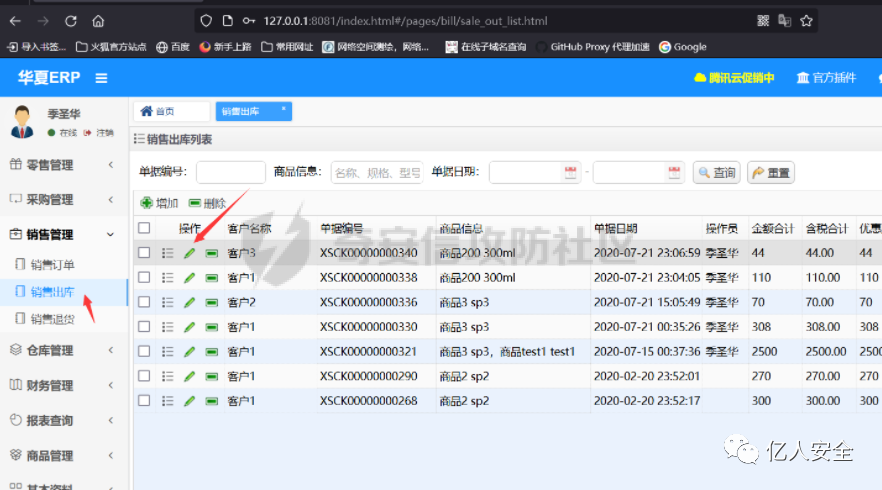Go to browser home page
Image resolution: width=882 pixels, height=490 pixels.
[98, 21]
